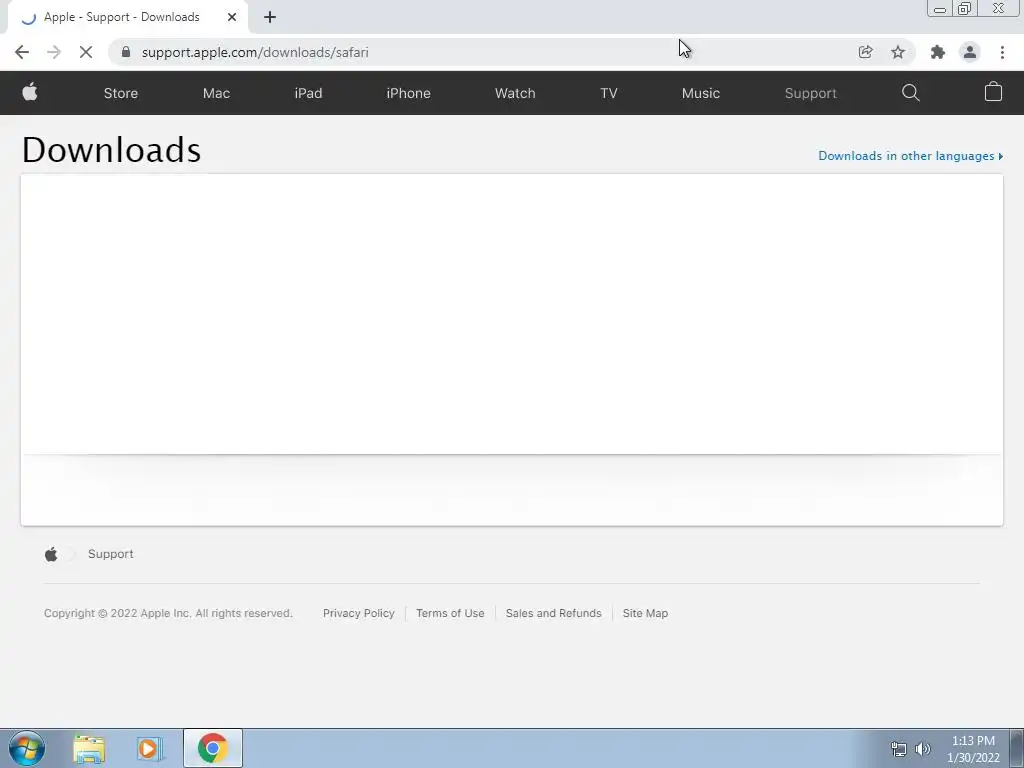Click the Apple logo in the navigation bar
The image size is (1024, 768).
click(x=30, y=92)
